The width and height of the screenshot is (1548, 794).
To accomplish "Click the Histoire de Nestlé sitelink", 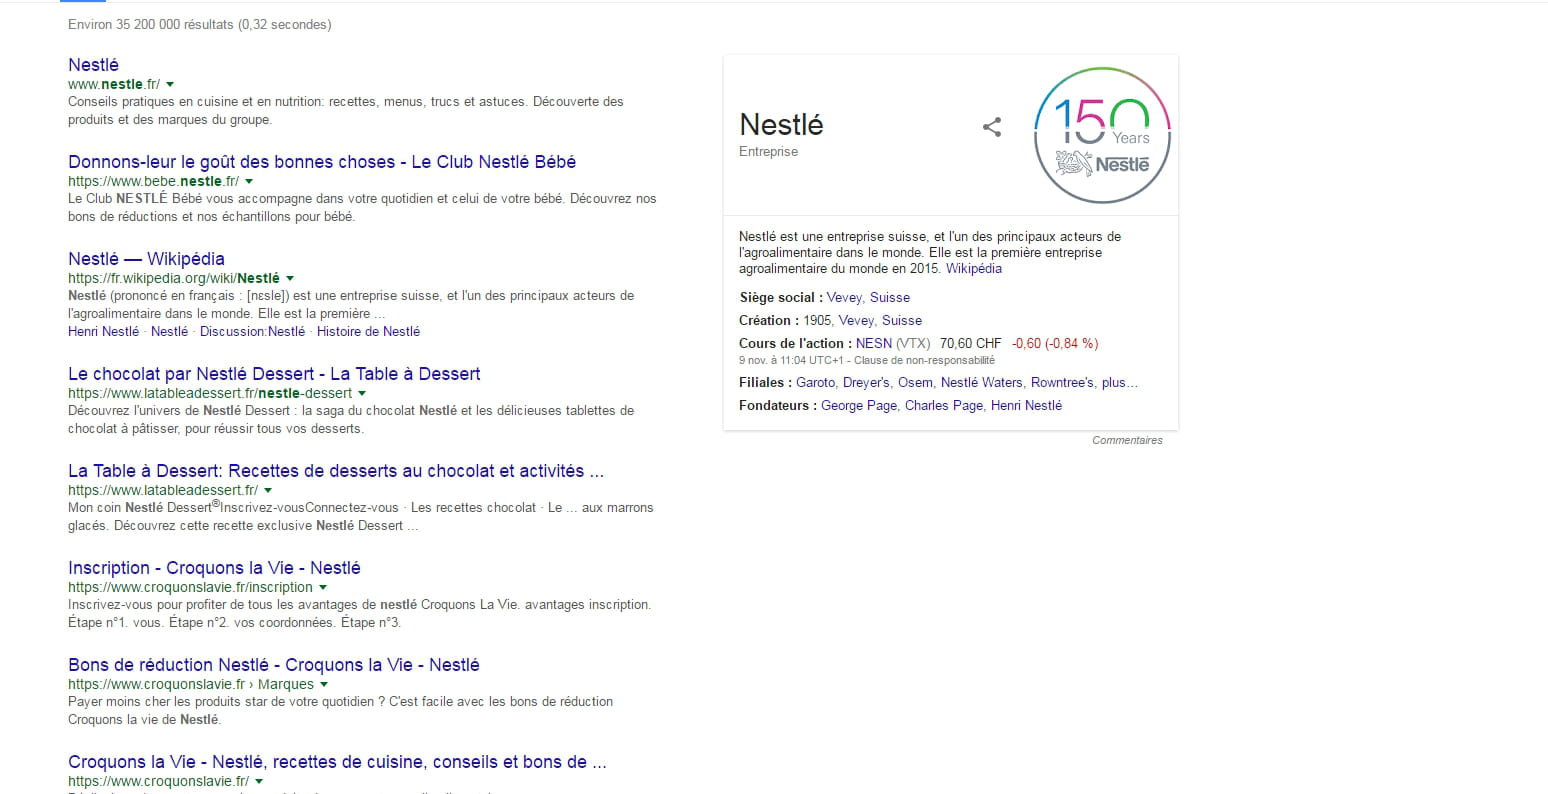I will (x=369, y=332).
